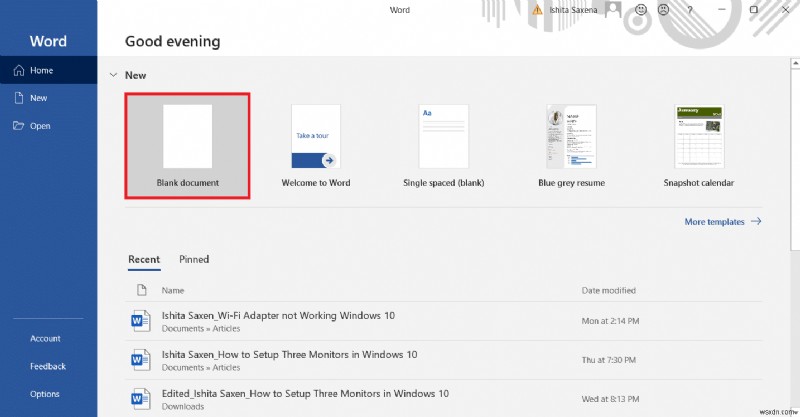
Task: Click the Home house icon in sidebar
Action: pyautogui.click(x=19, y=70)
